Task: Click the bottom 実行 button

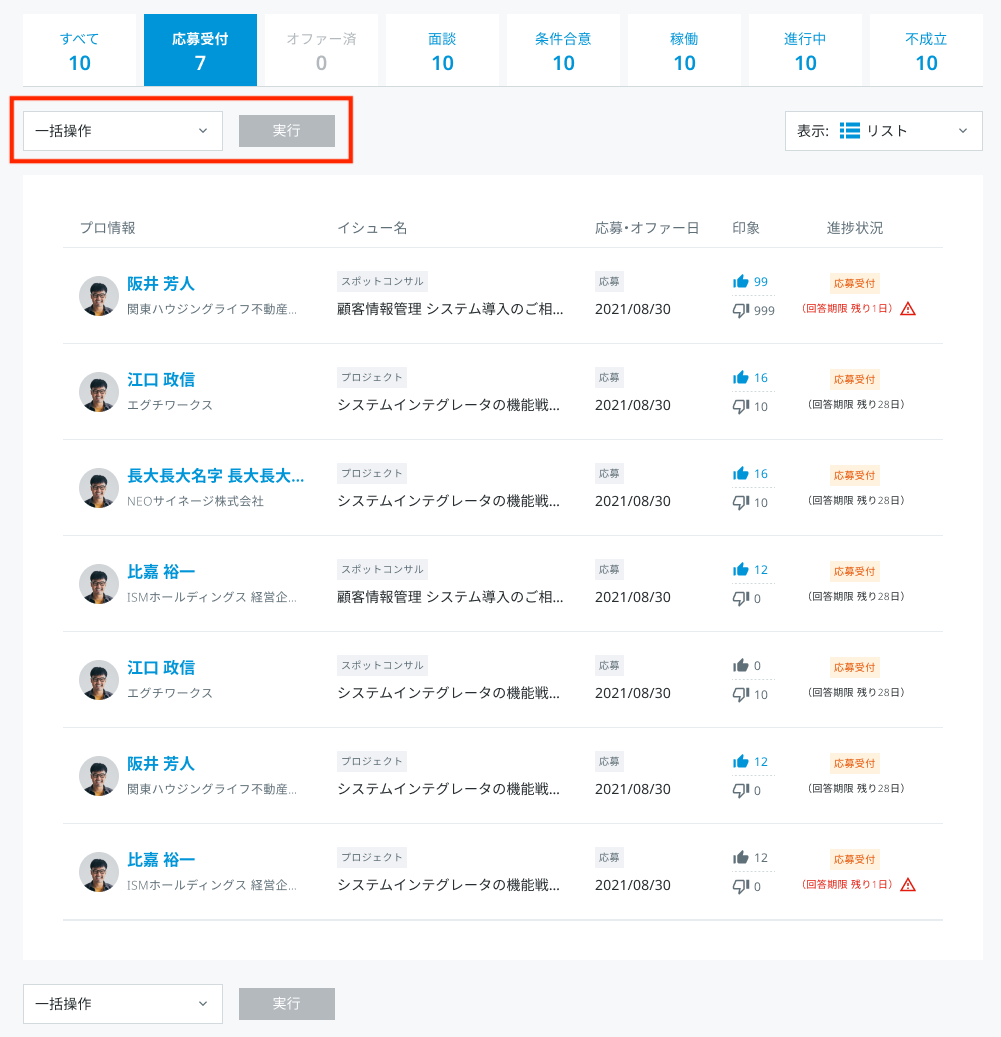Action: (287, 1004)
